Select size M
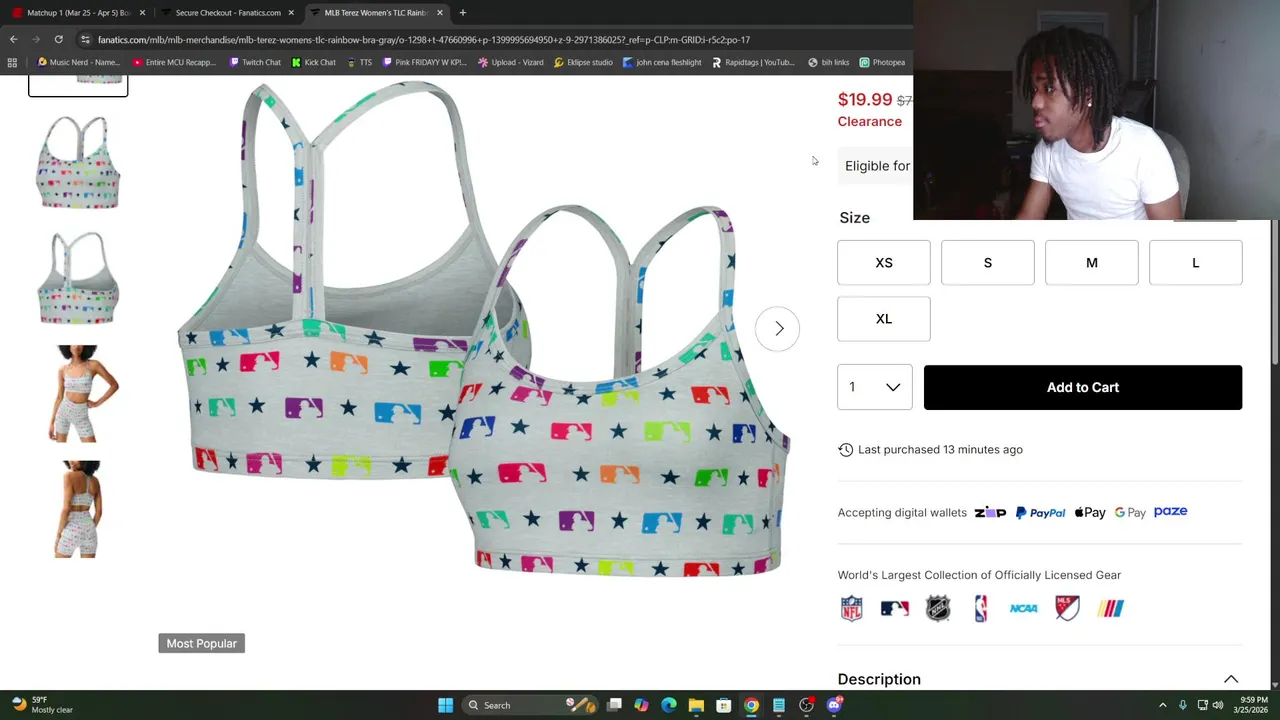This screenshot has width=1280, height=720. pos(1092,263)
